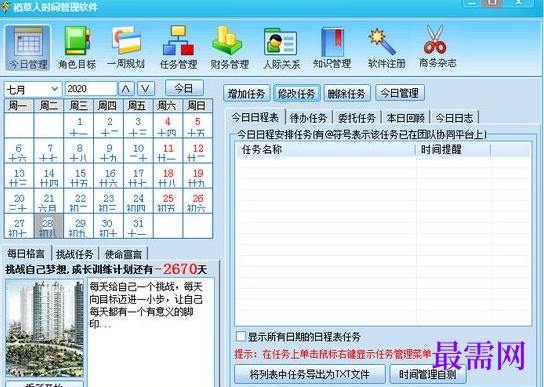Click 今日管理 button beside 删除任务
The width and height of the screenshot is (544, 387).
pos(400,93)
